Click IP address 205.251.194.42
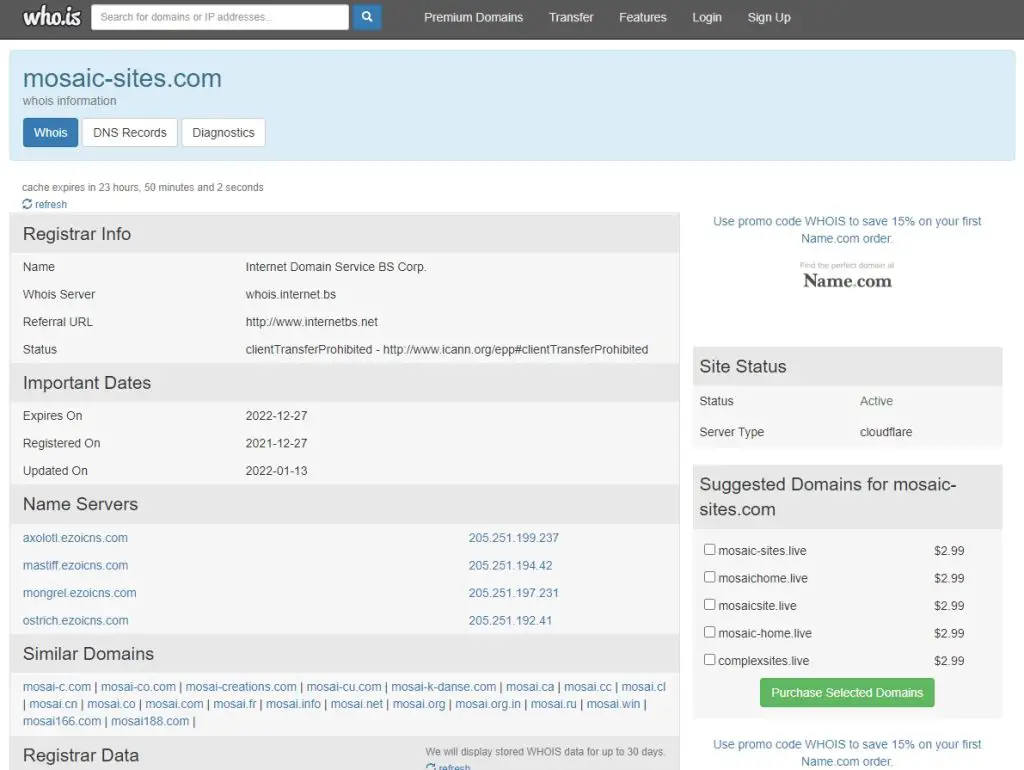This screenshot has width=1024, height=770. [x=510, y=565]
